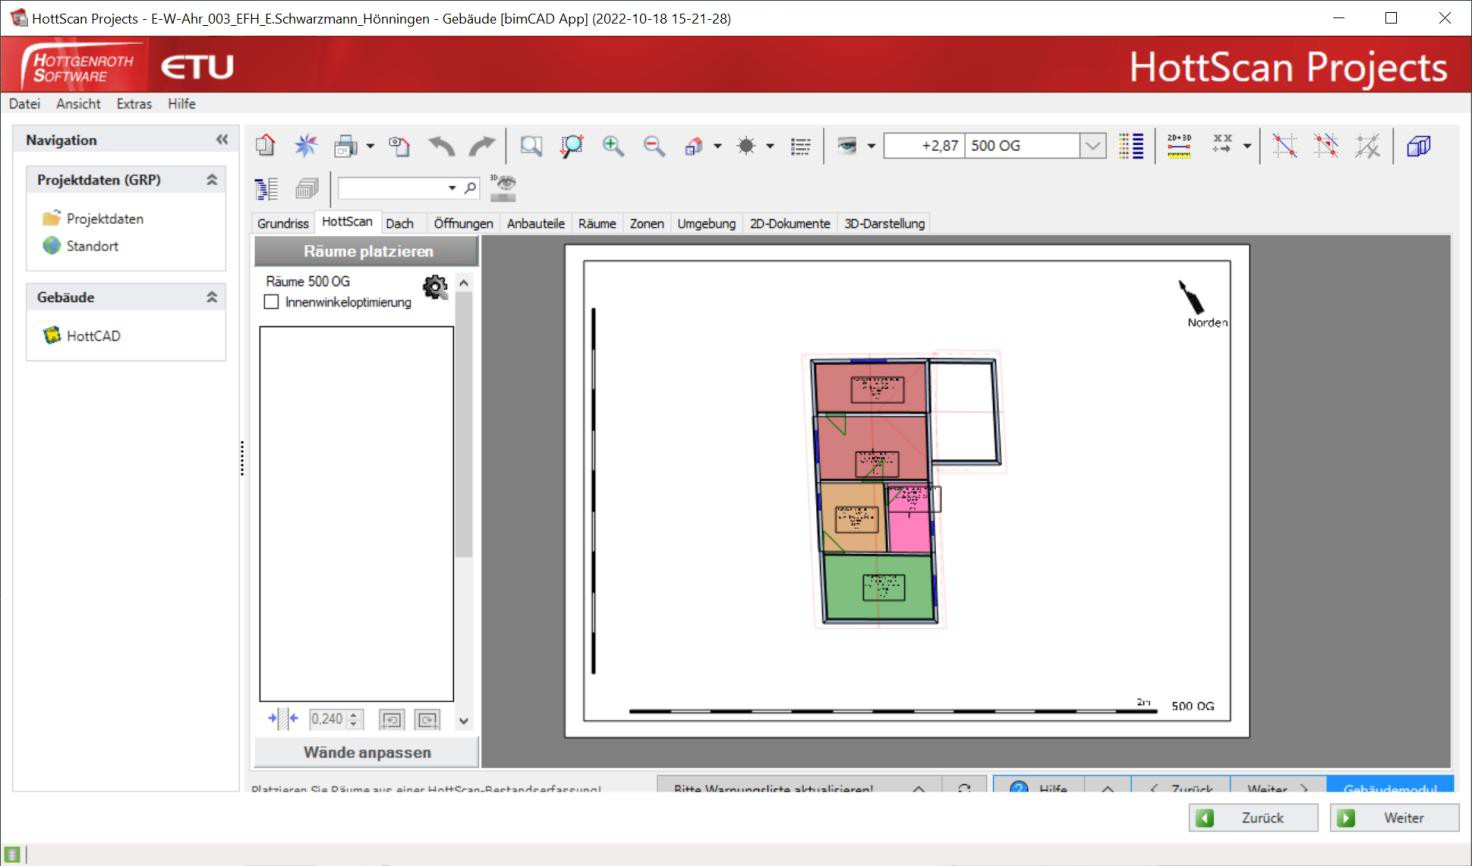Image resolution: width=1472 pixels, height=866 pixels.
Task: Click the house view icon
Action: (694, 146)
